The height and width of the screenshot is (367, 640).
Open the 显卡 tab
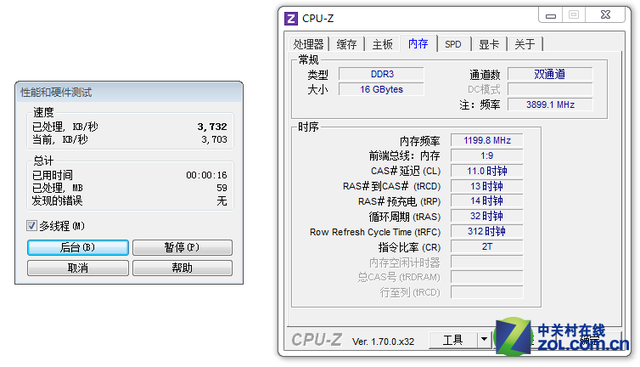[x=489, y=44]
